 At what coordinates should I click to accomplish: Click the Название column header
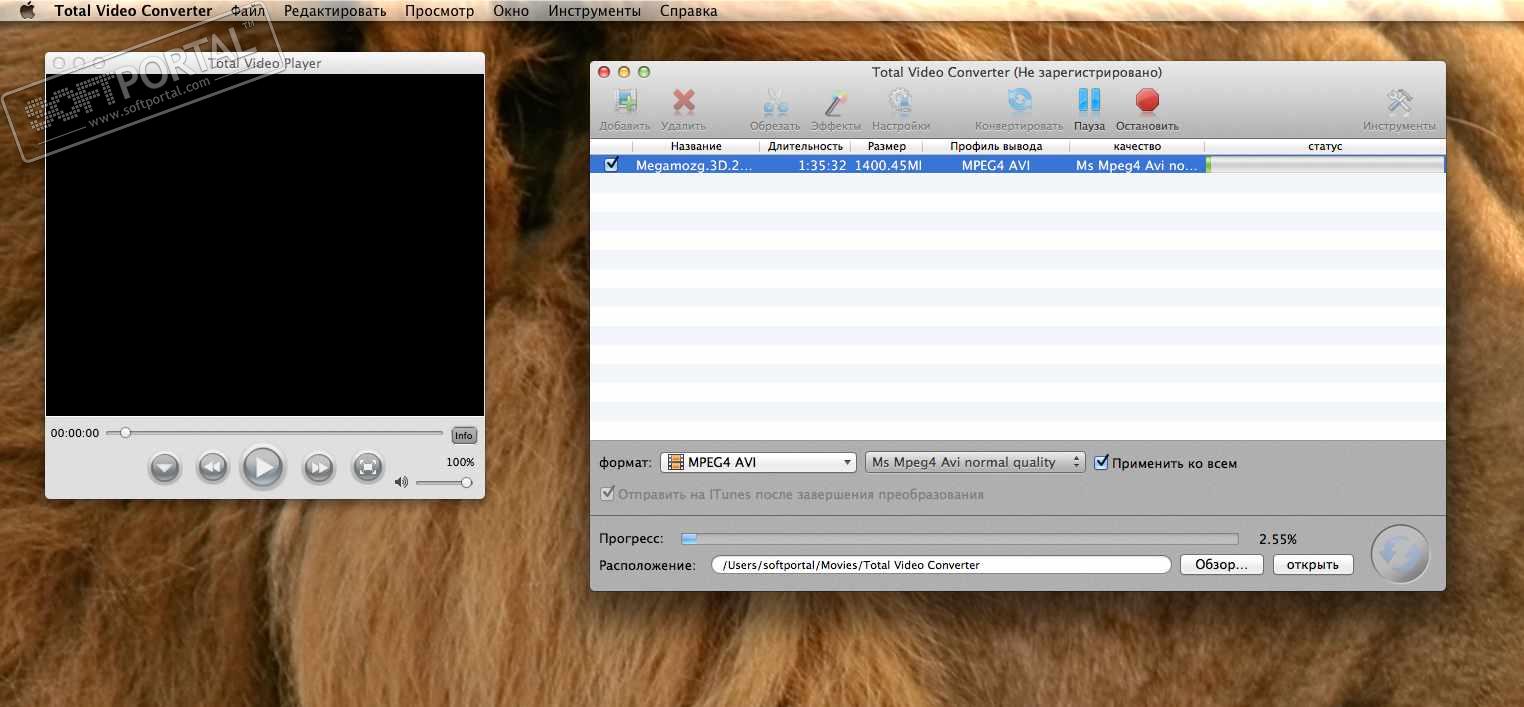click(696, 146)
